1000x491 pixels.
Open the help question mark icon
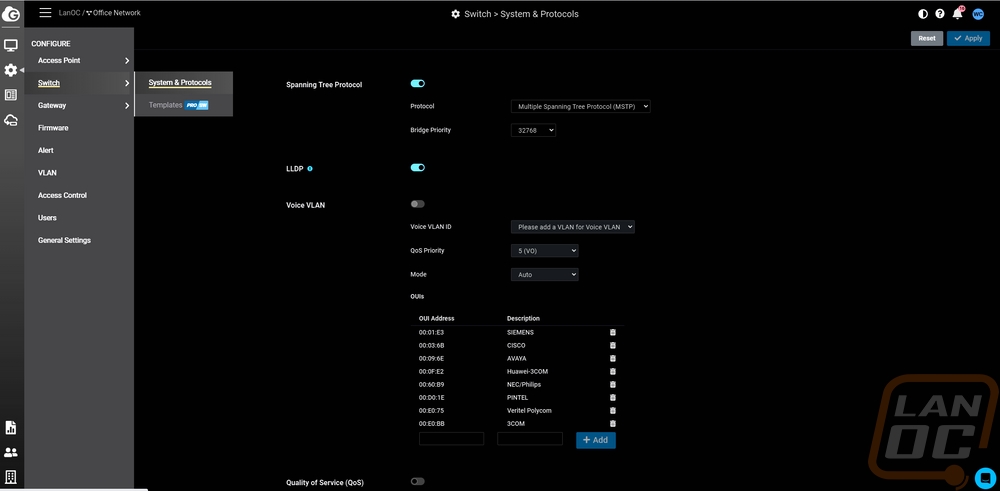940,14
